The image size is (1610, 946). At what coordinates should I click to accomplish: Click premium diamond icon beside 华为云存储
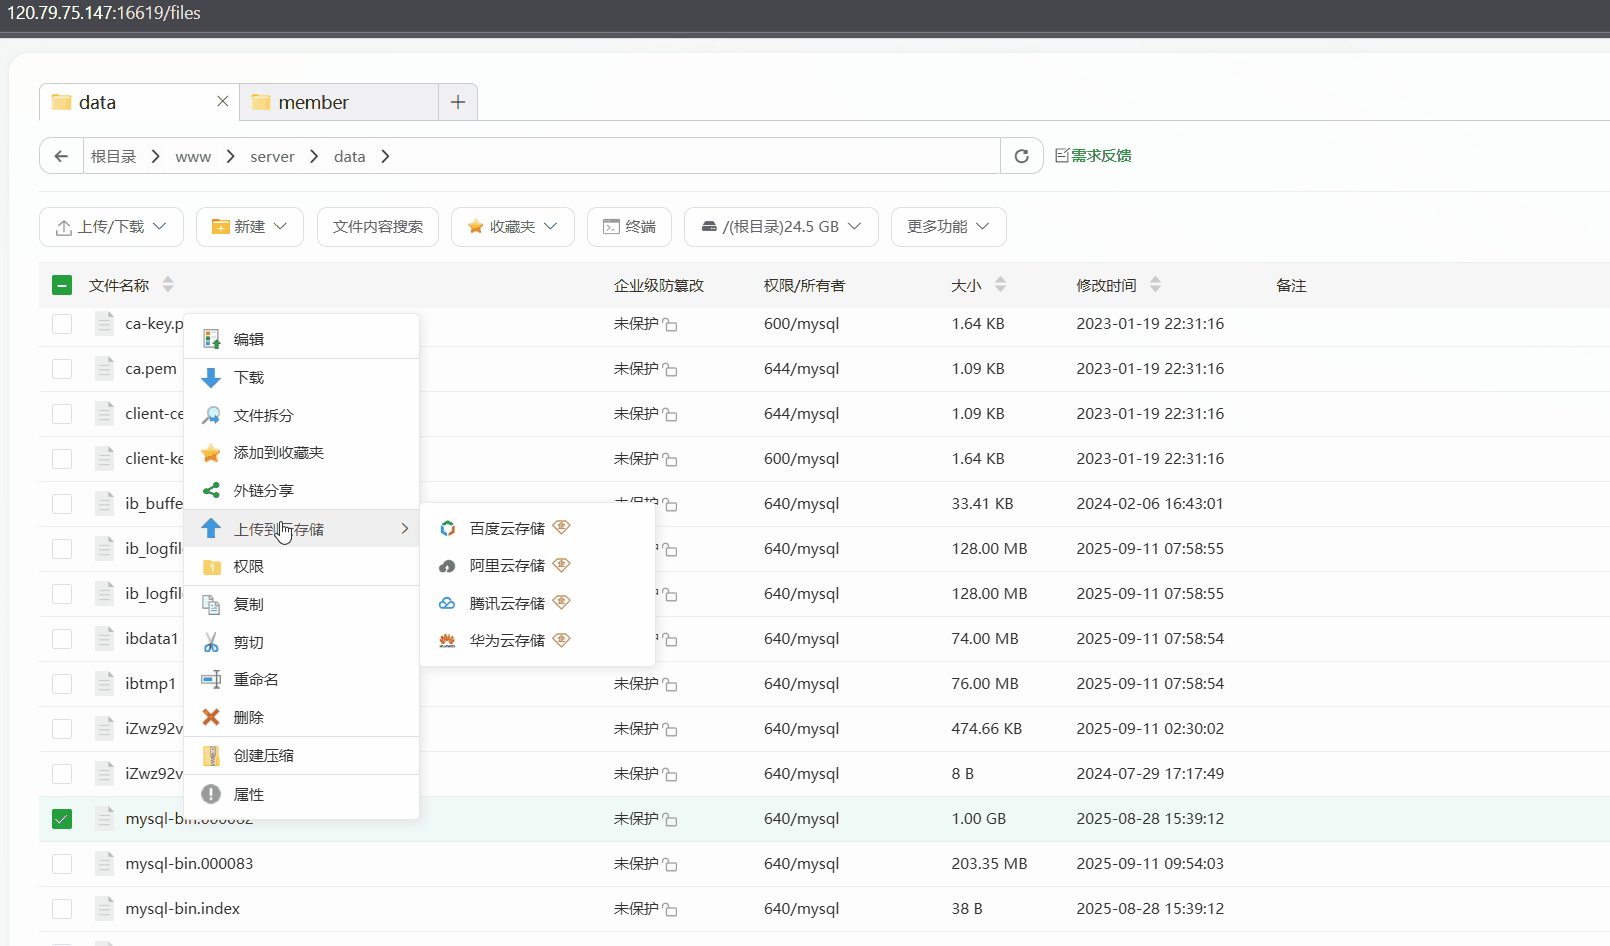point(561,640)
